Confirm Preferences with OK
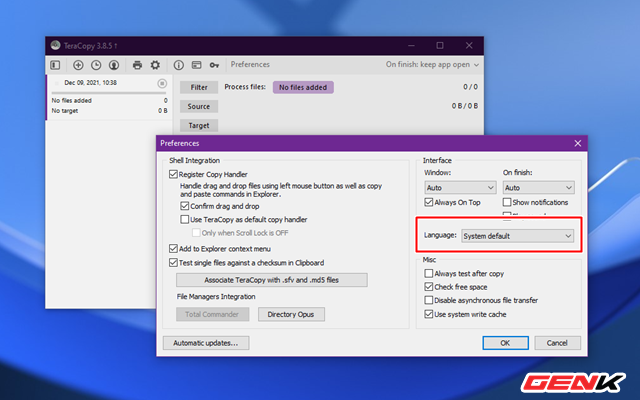Viewport: 640px width, 400px height. [505, 343]
